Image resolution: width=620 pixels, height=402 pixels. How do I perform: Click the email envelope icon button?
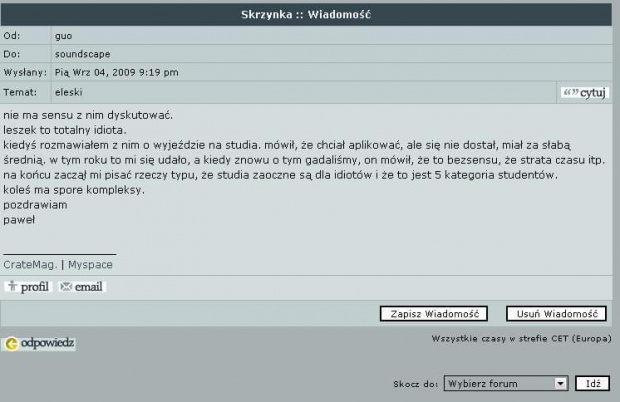click(81, 287)
